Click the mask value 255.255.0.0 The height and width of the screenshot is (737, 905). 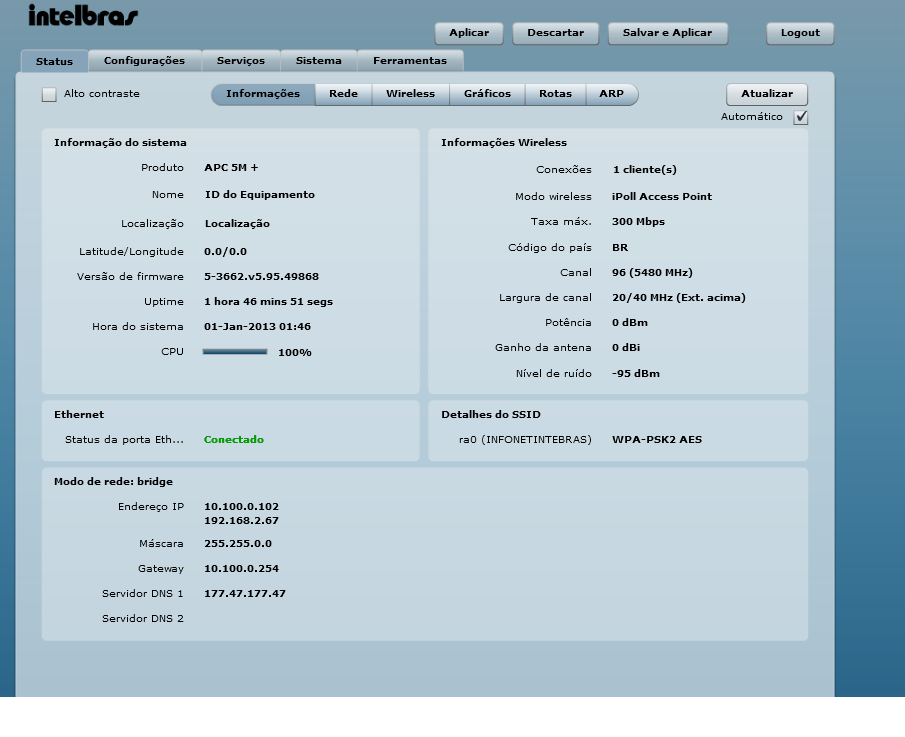pyautogui.click(x=238, y=544)
